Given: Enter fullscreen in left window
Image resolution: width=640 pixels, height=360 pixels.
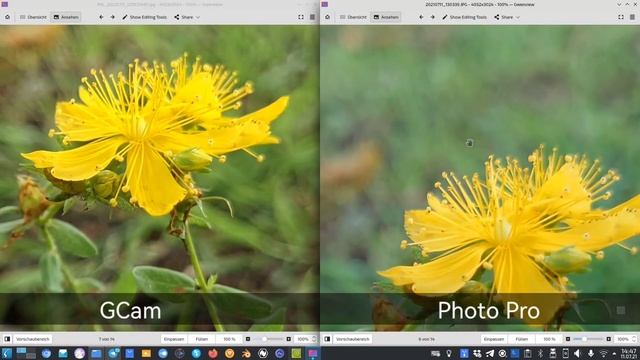Looking at the screenshot, I should pyautogui.click(x=301, y=17).
